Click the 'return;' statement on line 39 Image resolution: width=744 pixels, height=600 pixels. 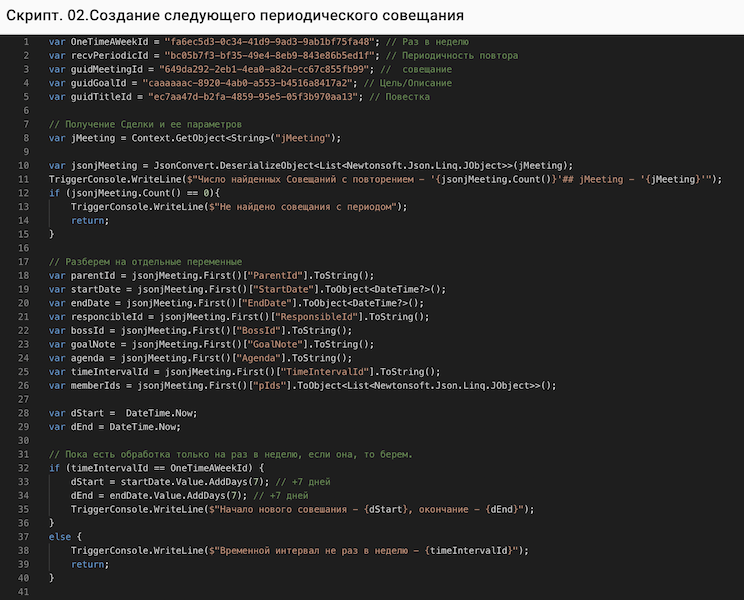click(x=90, y=564)
